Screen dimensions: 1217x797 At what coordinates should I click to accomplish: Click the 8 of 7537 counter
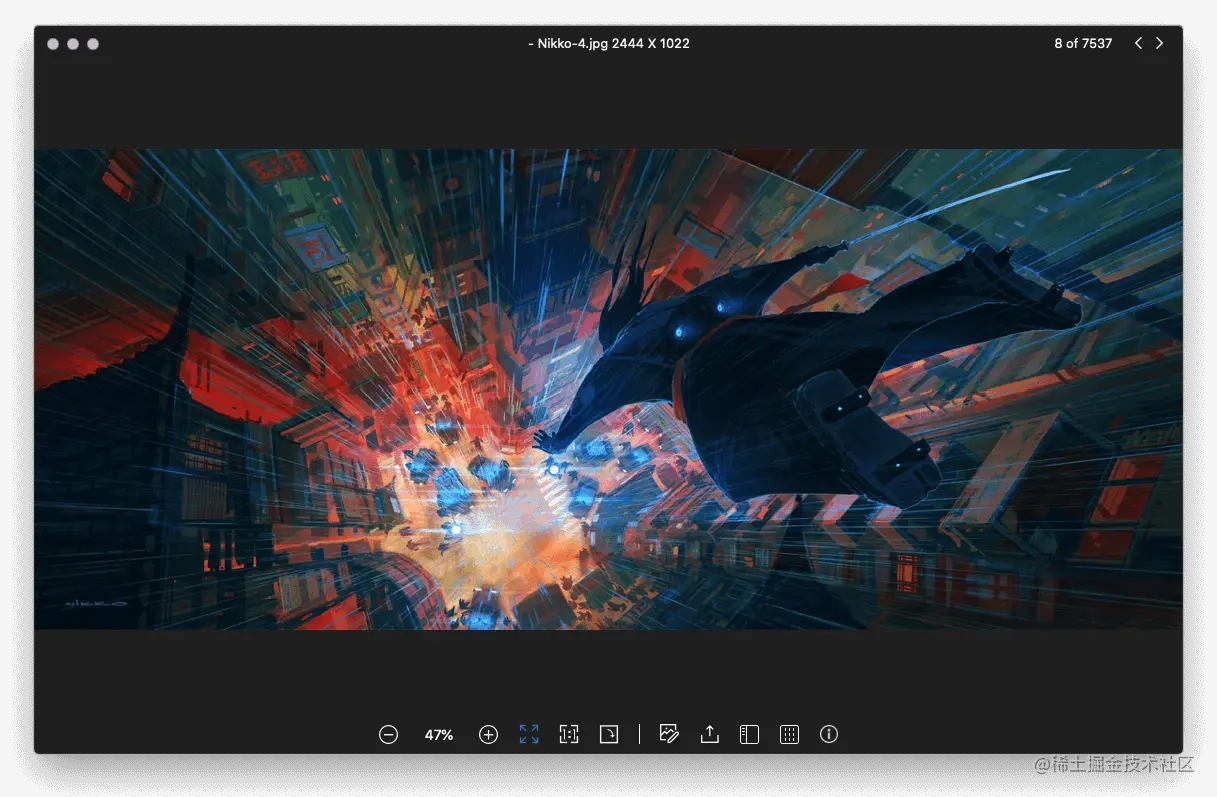(1083, 43)
